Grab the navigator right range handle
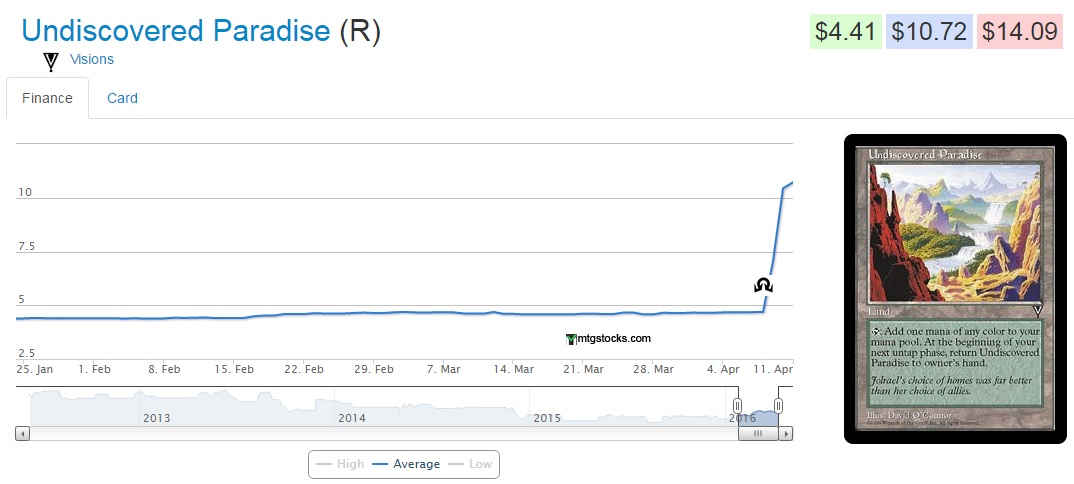This screenshot has height=484, width=1074. tap(778, 405)
